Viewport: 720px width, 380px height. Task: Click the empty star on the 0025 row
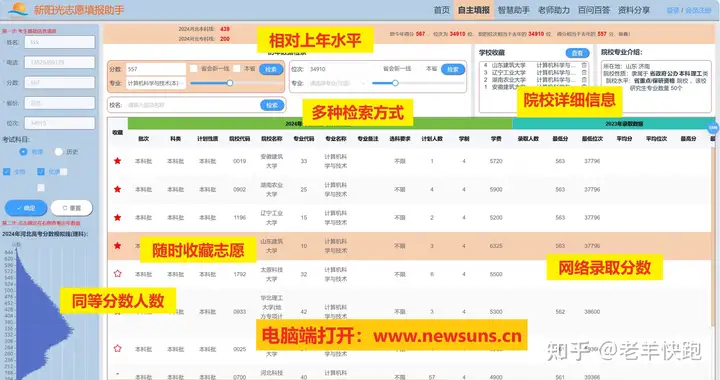tap(118, 348)
